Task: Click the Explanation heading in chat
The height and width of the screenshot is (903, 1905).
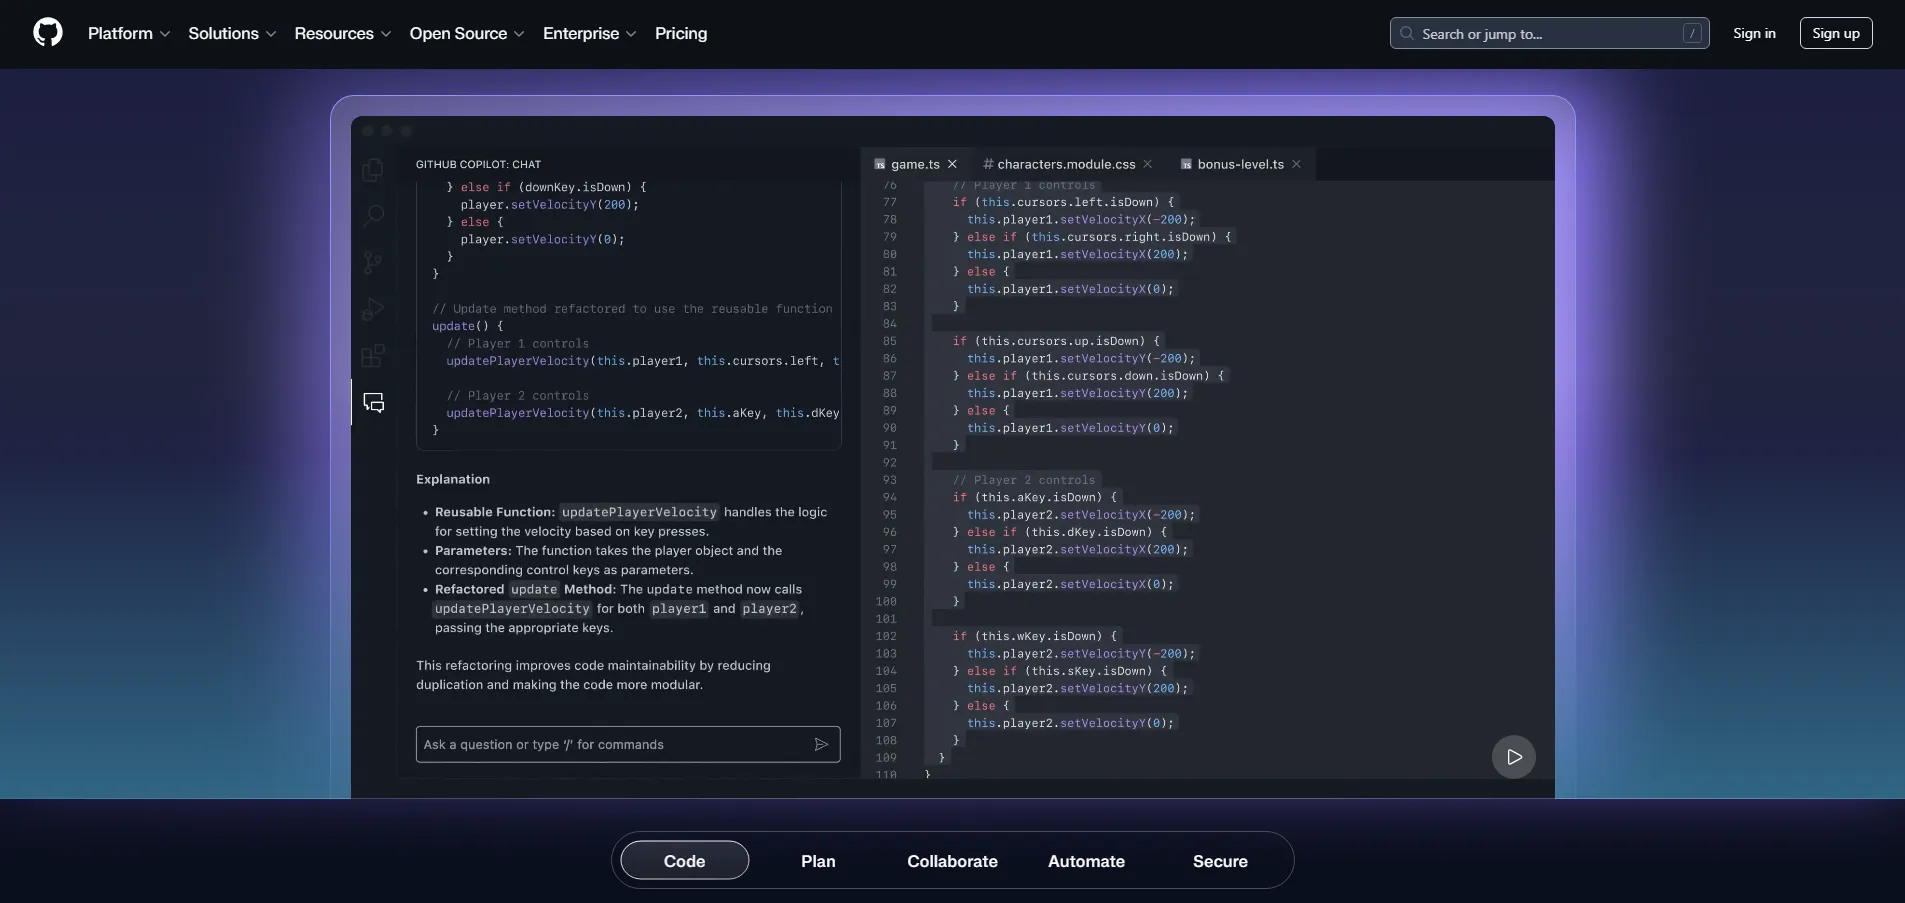Action: [x=453, y=480]
